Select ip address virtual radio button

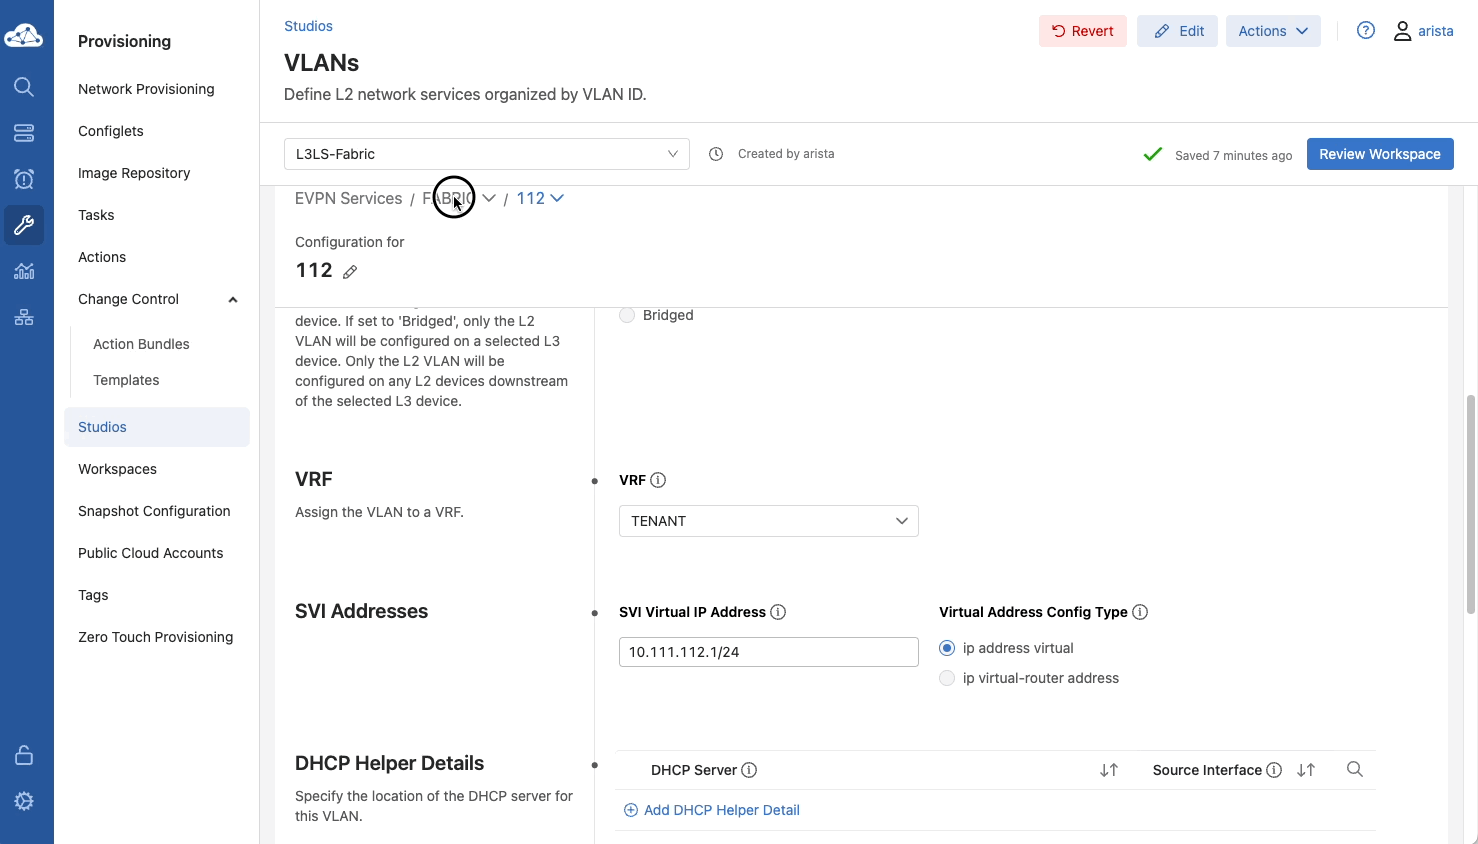pyautogui.click(x=947, y=648)
